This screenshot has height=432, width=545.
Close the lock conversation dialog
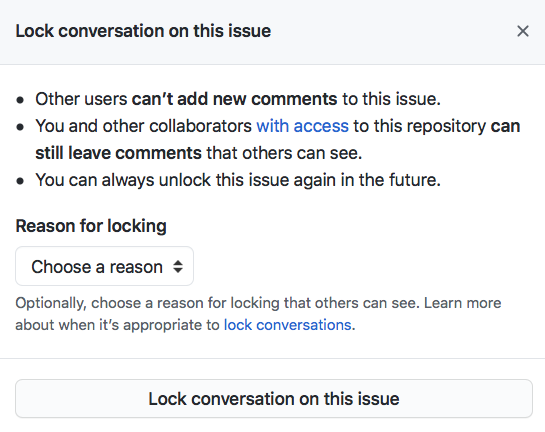[x=523, y=31]
